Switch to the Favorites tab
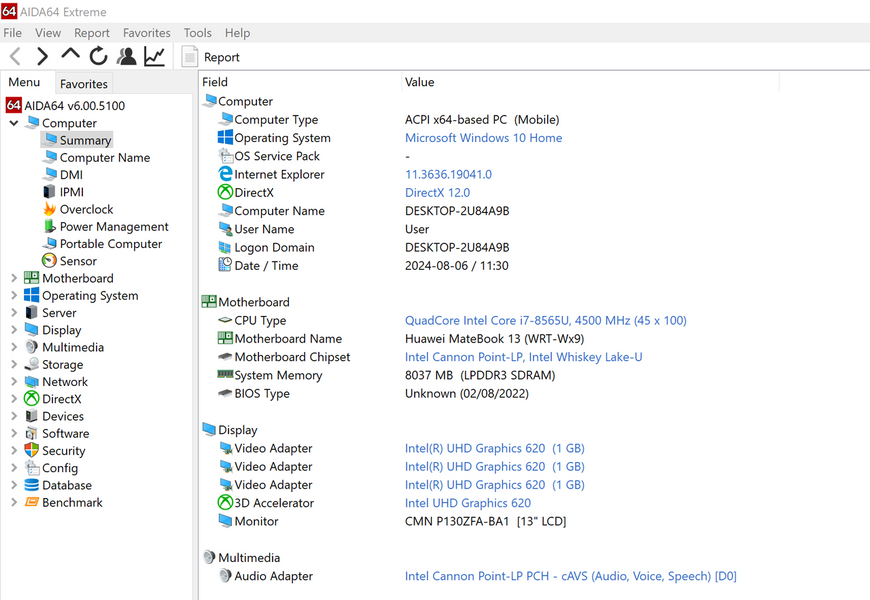 (84, 84)
